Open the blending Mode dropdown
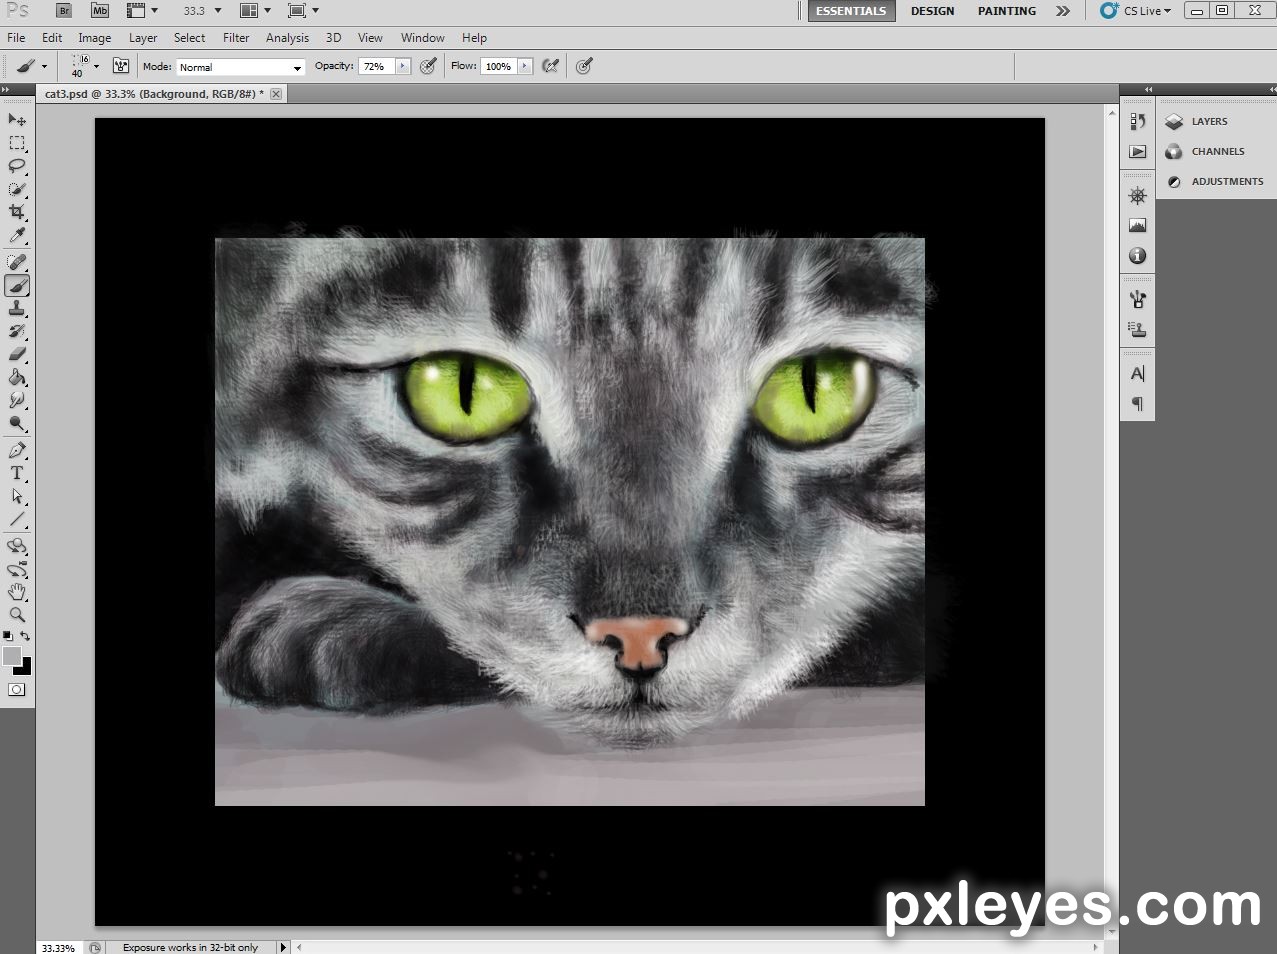The width and height of the screenshot is (1277, 954). click(x=240, y=67)
